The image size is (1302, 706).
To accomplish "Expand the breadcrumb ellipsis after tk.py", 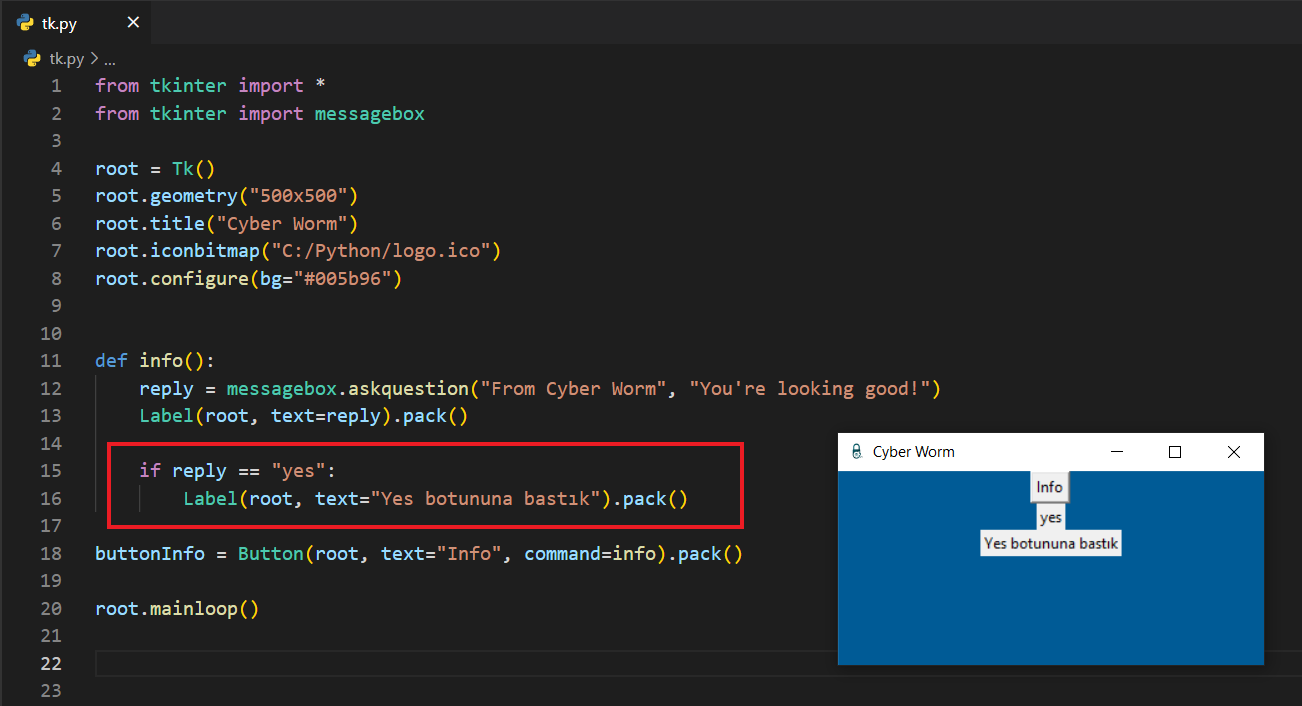I will [x=110, y=58].
